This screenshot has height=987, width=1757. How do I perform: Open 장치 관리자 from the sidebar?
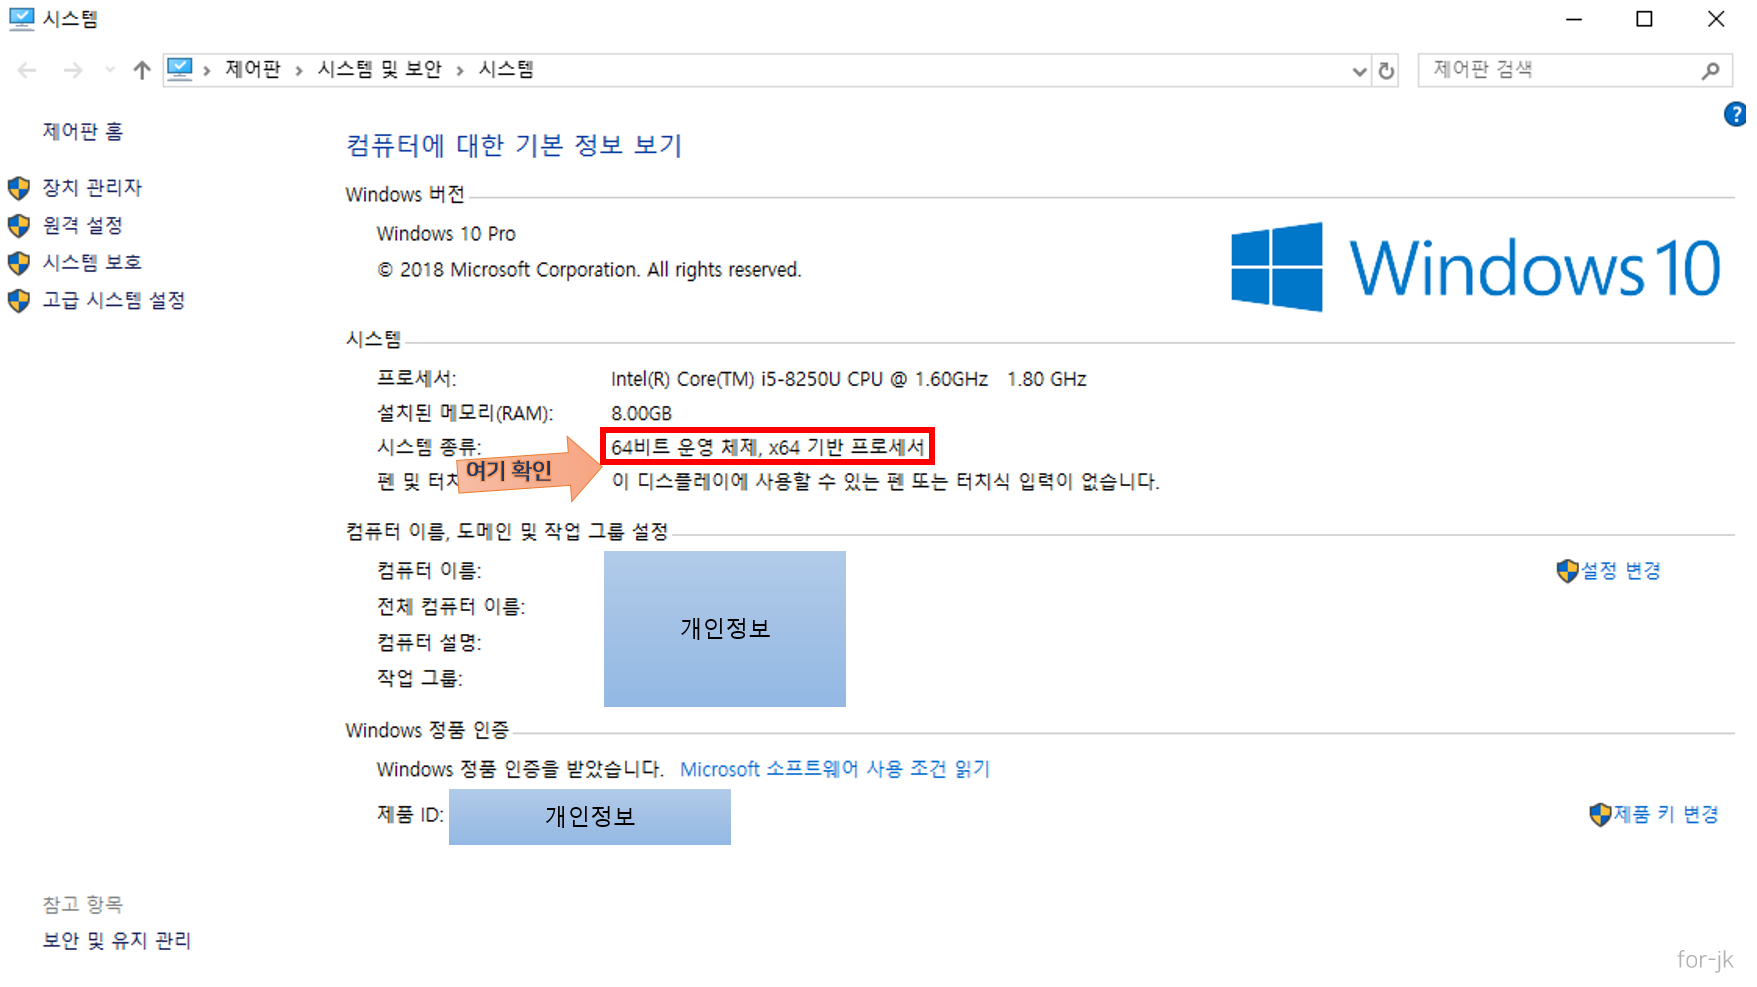[x=92, y=187]
